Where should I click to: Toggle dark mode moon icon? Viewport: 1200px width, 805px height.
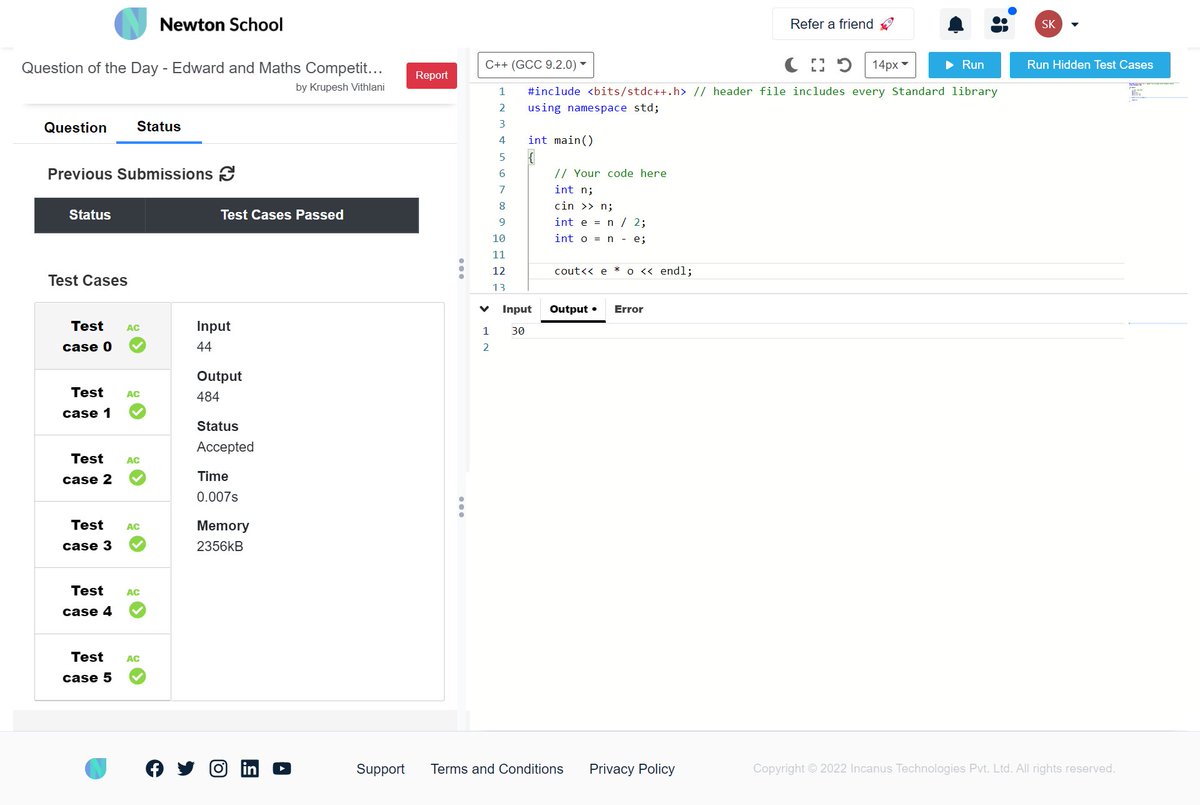[x=791, y=65]
